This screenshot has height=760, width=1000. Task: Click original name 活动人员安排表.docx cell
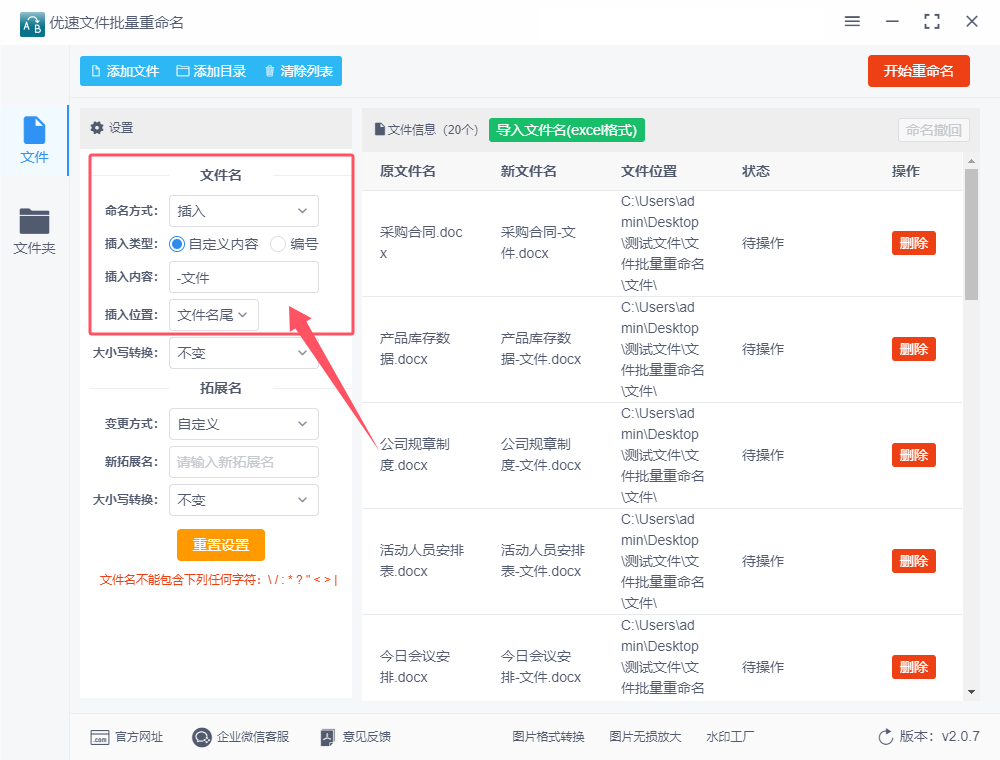point(422,560)
